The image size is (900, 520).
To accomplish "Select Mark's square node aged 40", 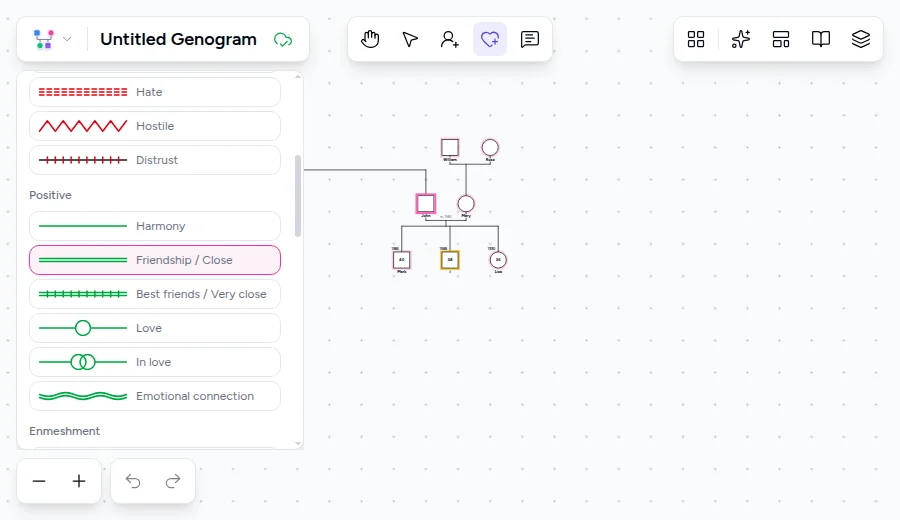I will [x=402, y=260].
